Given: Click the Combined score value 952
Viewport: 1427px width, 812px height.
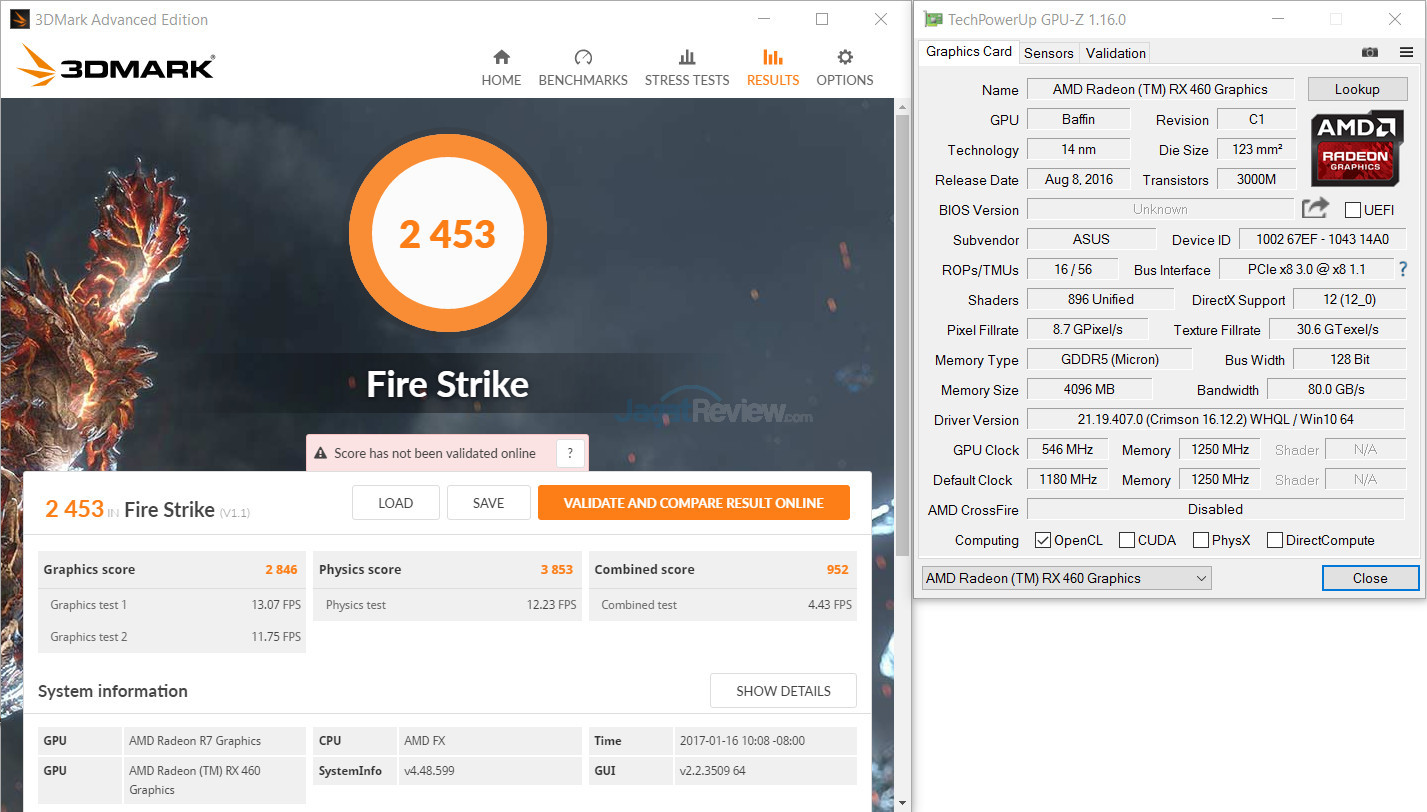Looking at the screenshot, I should (837, 570).
